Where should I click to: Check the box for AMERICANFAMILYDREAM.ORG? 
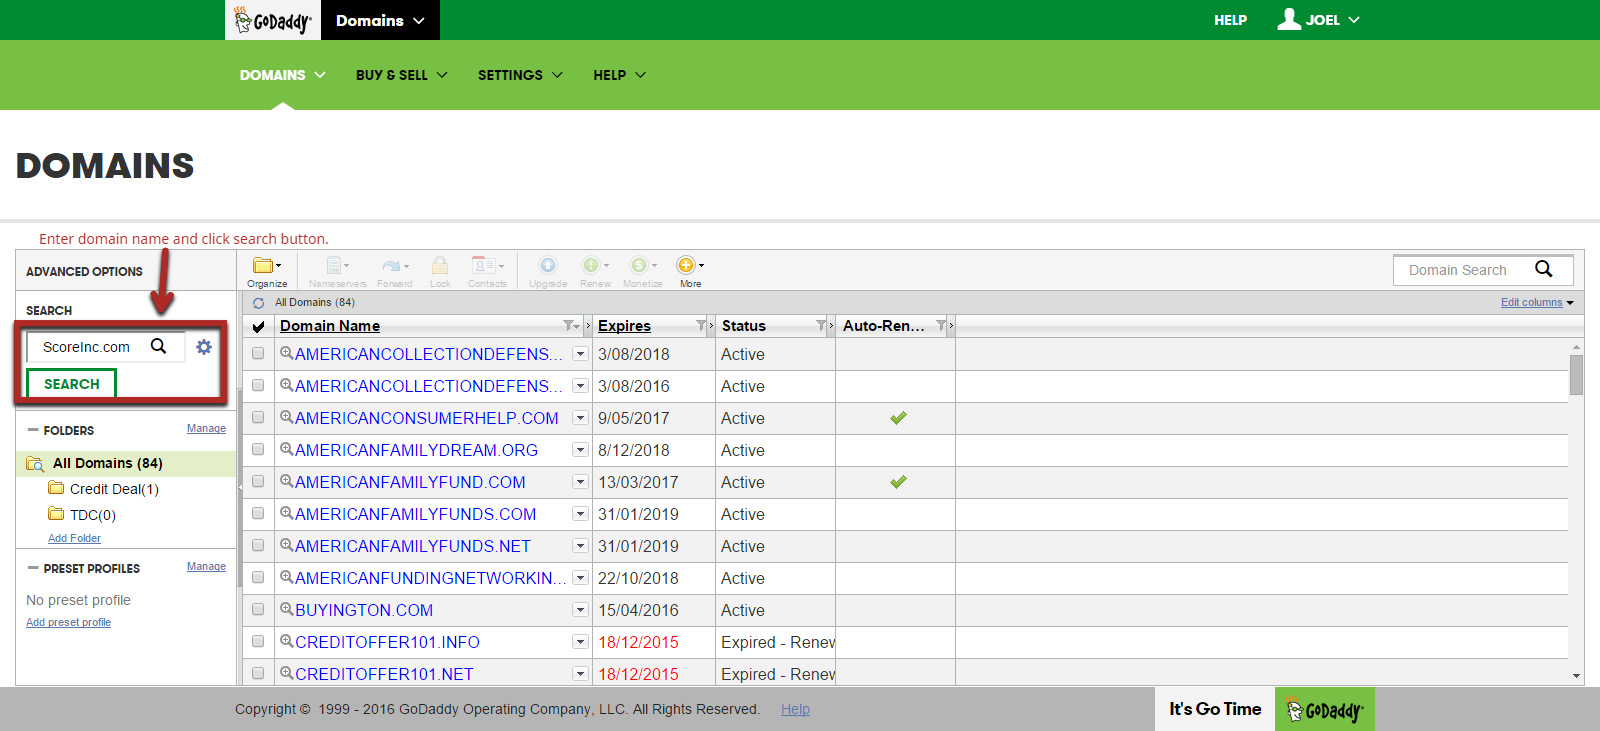(x=258, y=450)
